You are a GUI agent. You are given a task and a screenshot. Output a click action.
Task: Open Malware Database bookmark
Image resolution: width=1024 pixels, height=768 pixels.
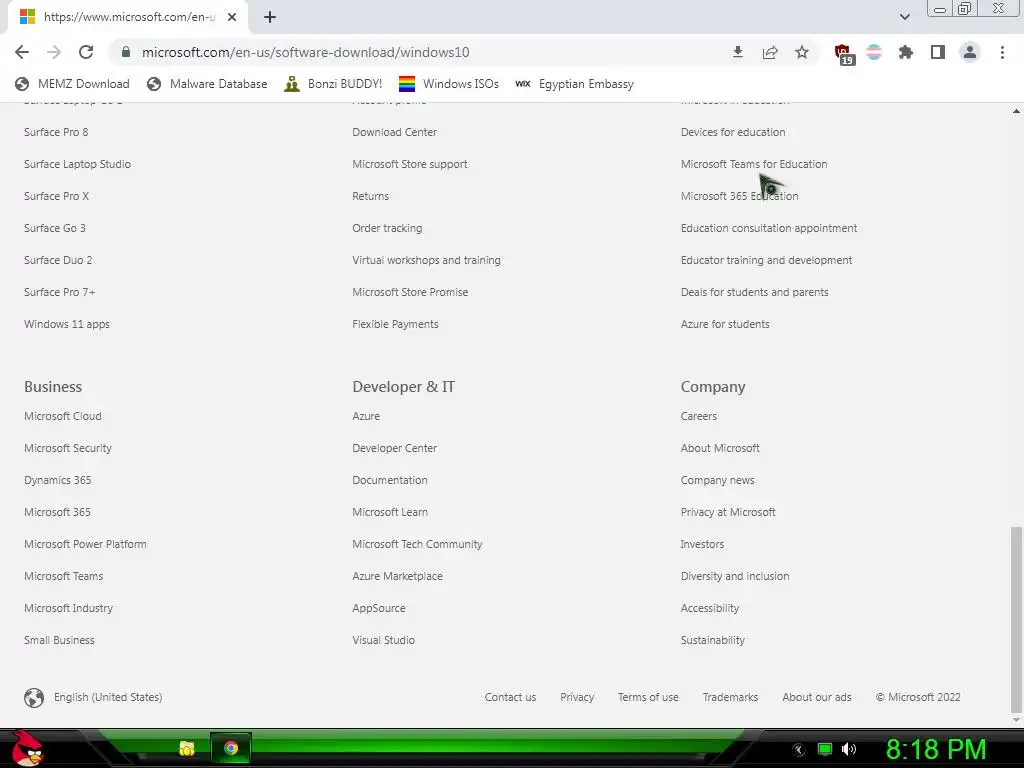[207, 84]
